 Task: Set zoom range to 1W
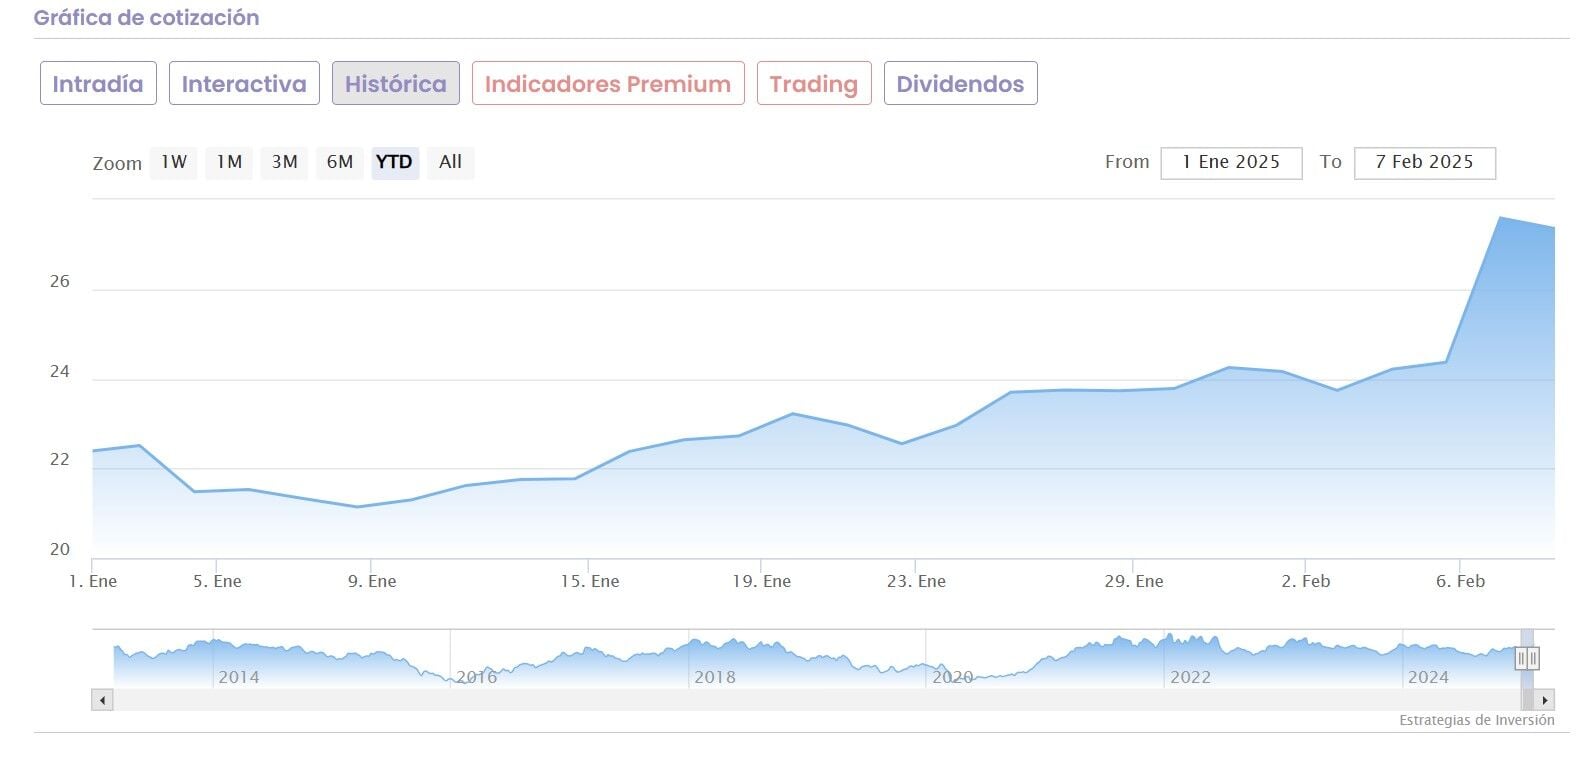(174, 162)
